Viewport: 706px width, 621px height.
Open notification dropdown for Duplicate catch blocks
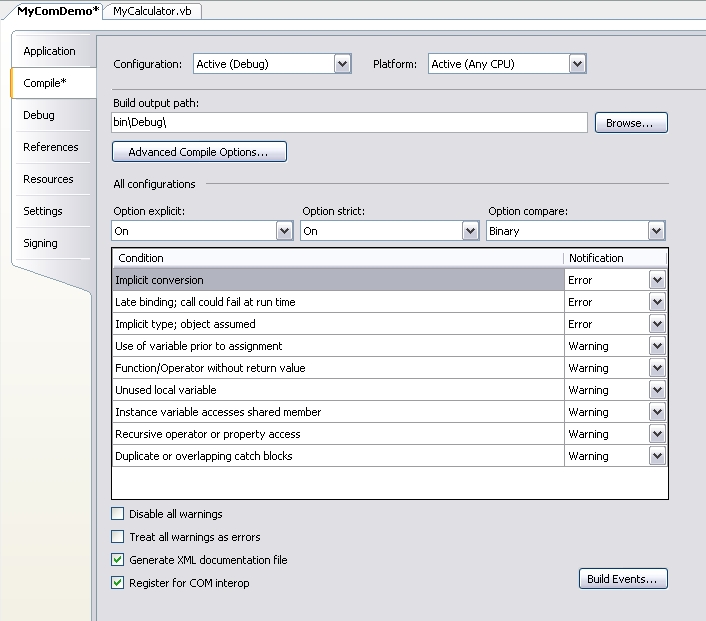click(657, 456)
